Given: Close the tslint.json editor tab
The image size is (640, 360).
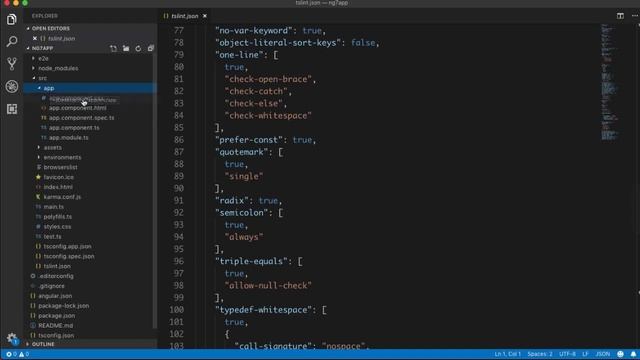Looking at the screenshot, I should [x=205, y=16].
